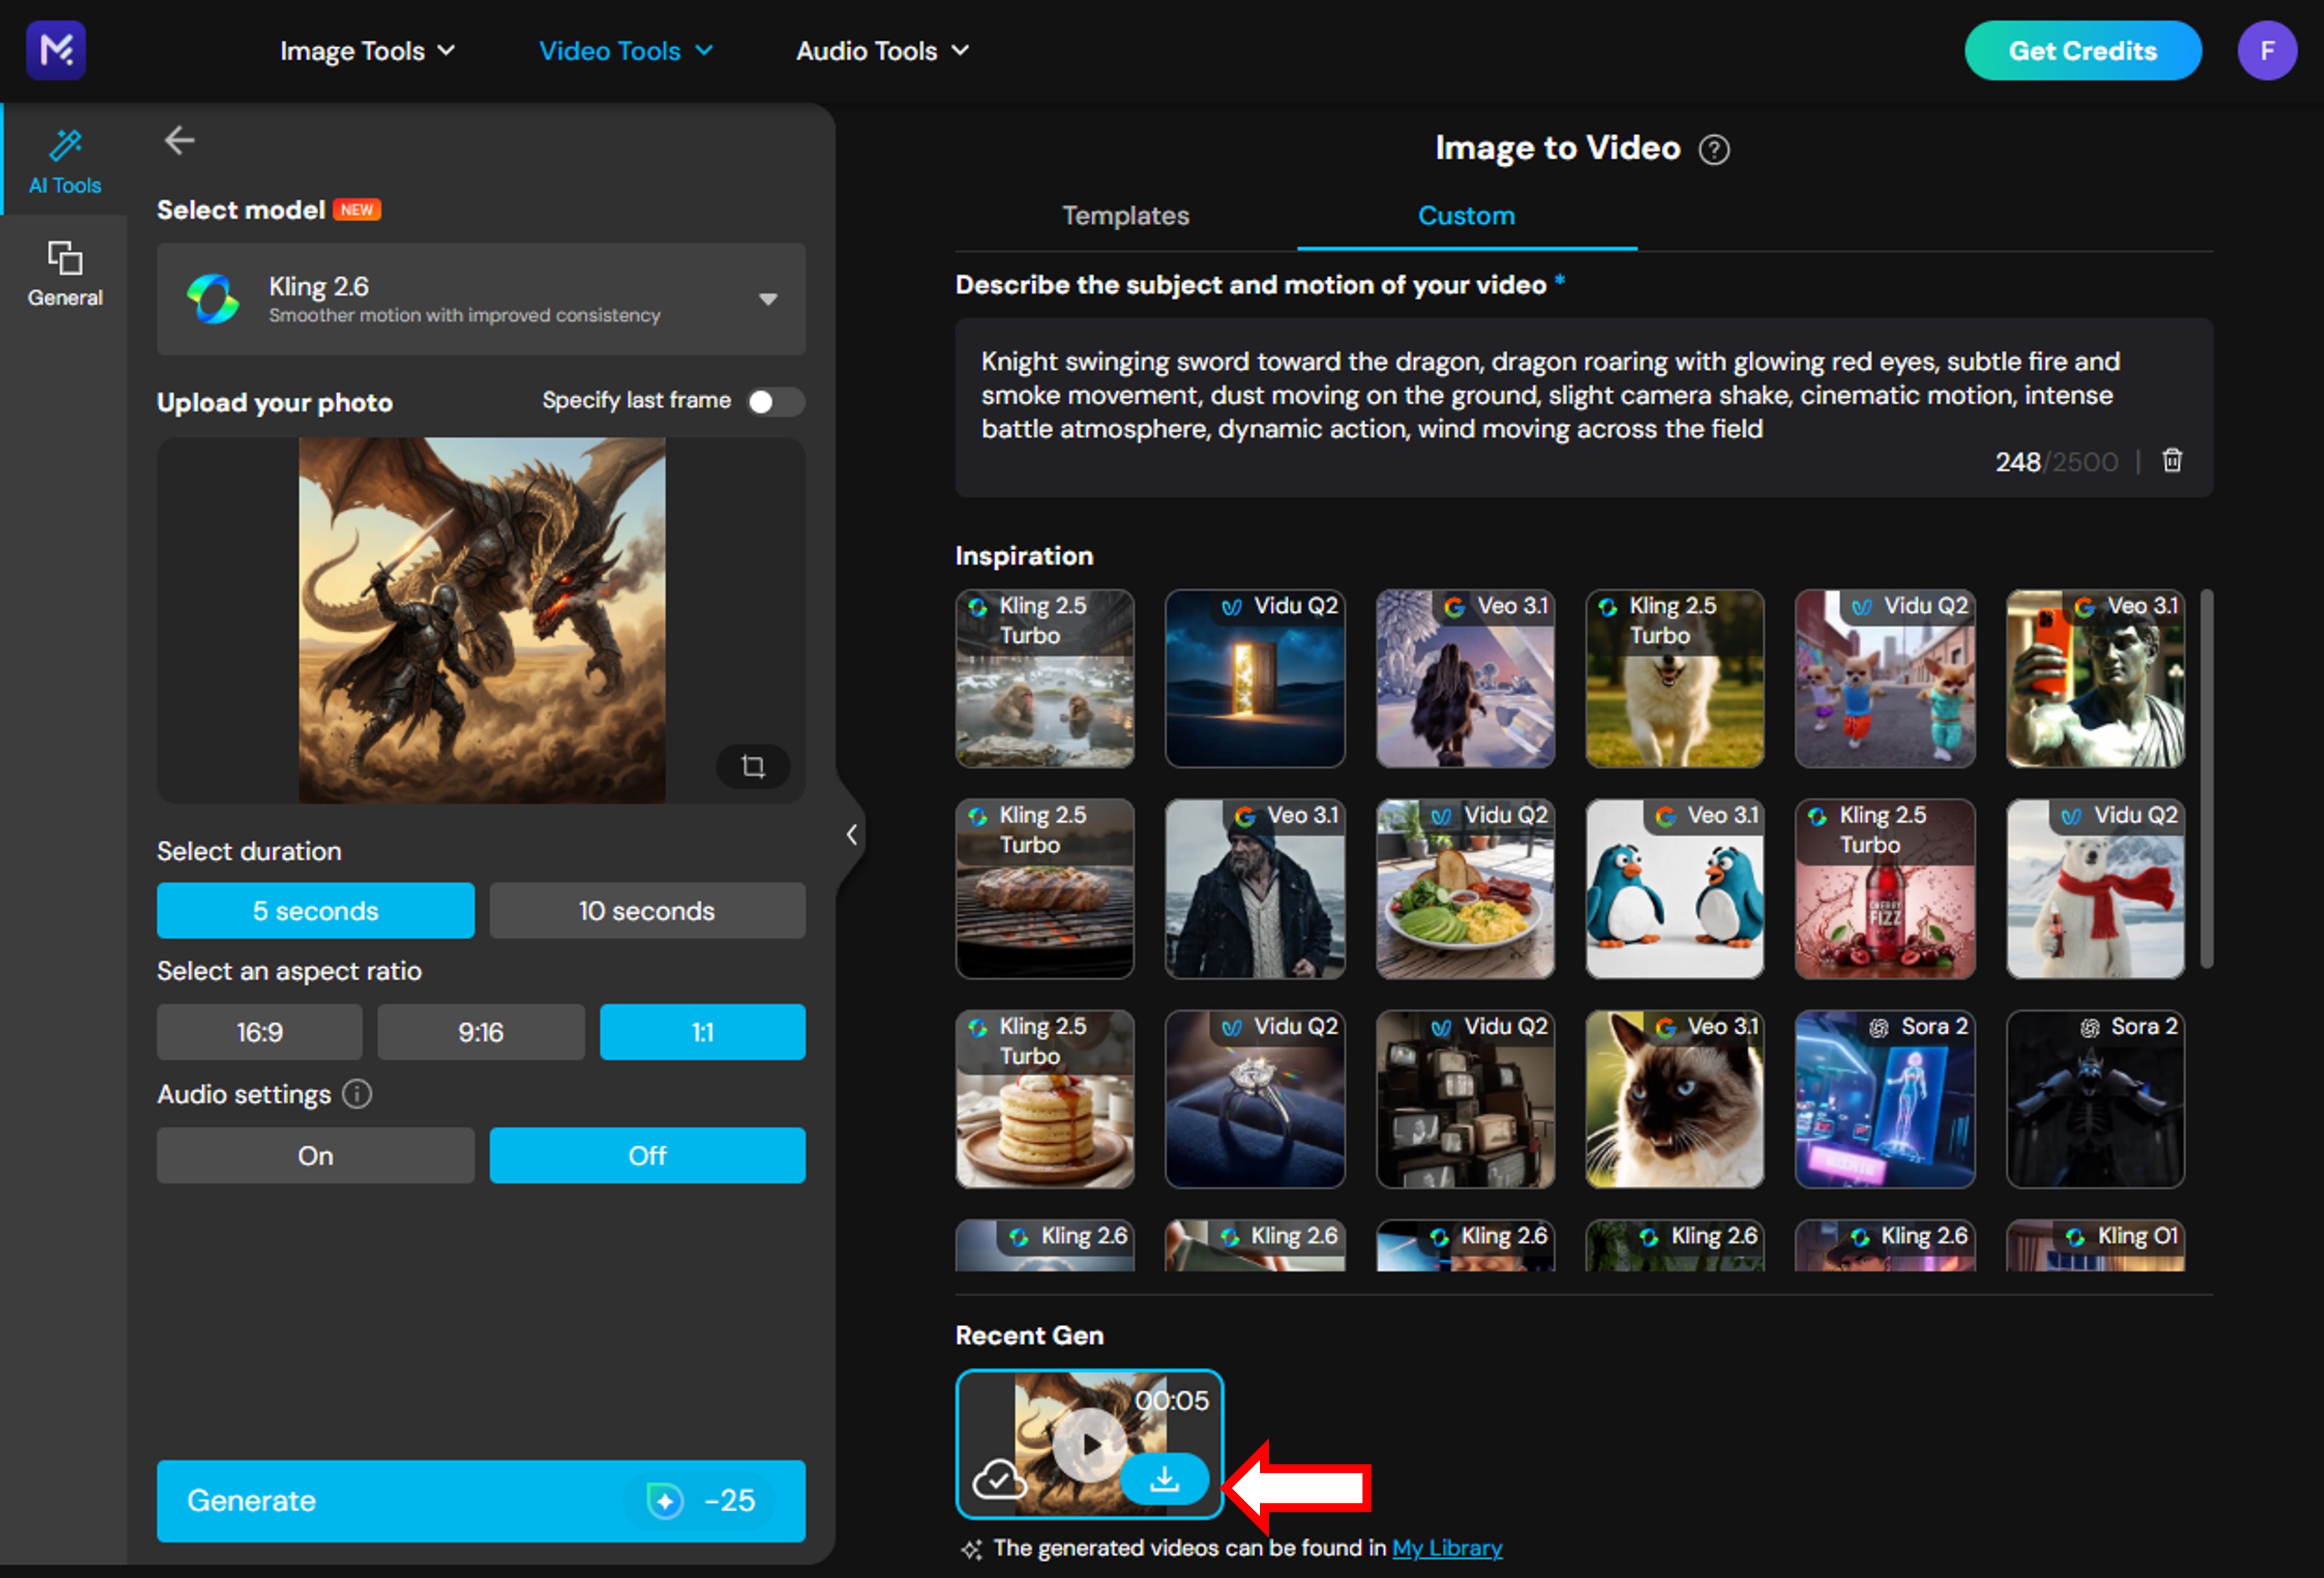Turn audio settings On
This screenshot has height=1578, width=2324.
[x=315, y=1156]
